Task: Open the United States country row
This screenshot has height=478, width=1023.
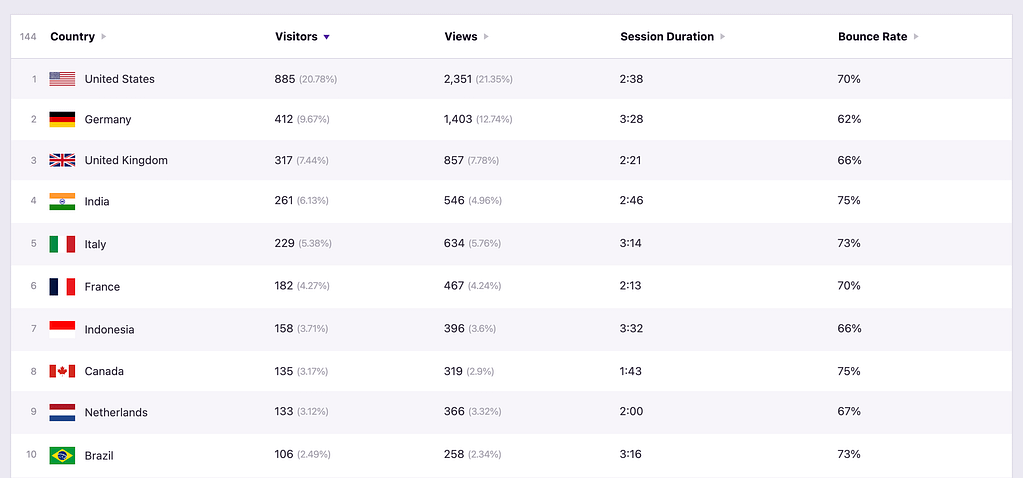Action: tap(119, 79)
